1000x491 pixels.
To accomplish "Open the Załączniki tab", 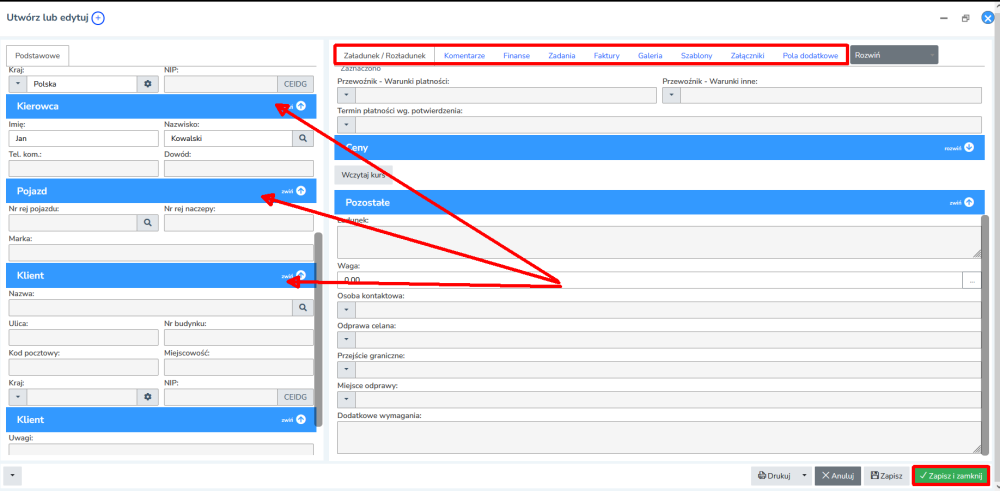I will point(747,55).
